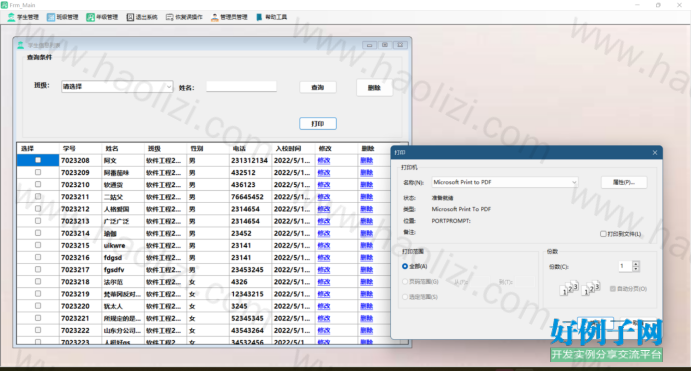Select phone cell 52345345

pos(251,318)
